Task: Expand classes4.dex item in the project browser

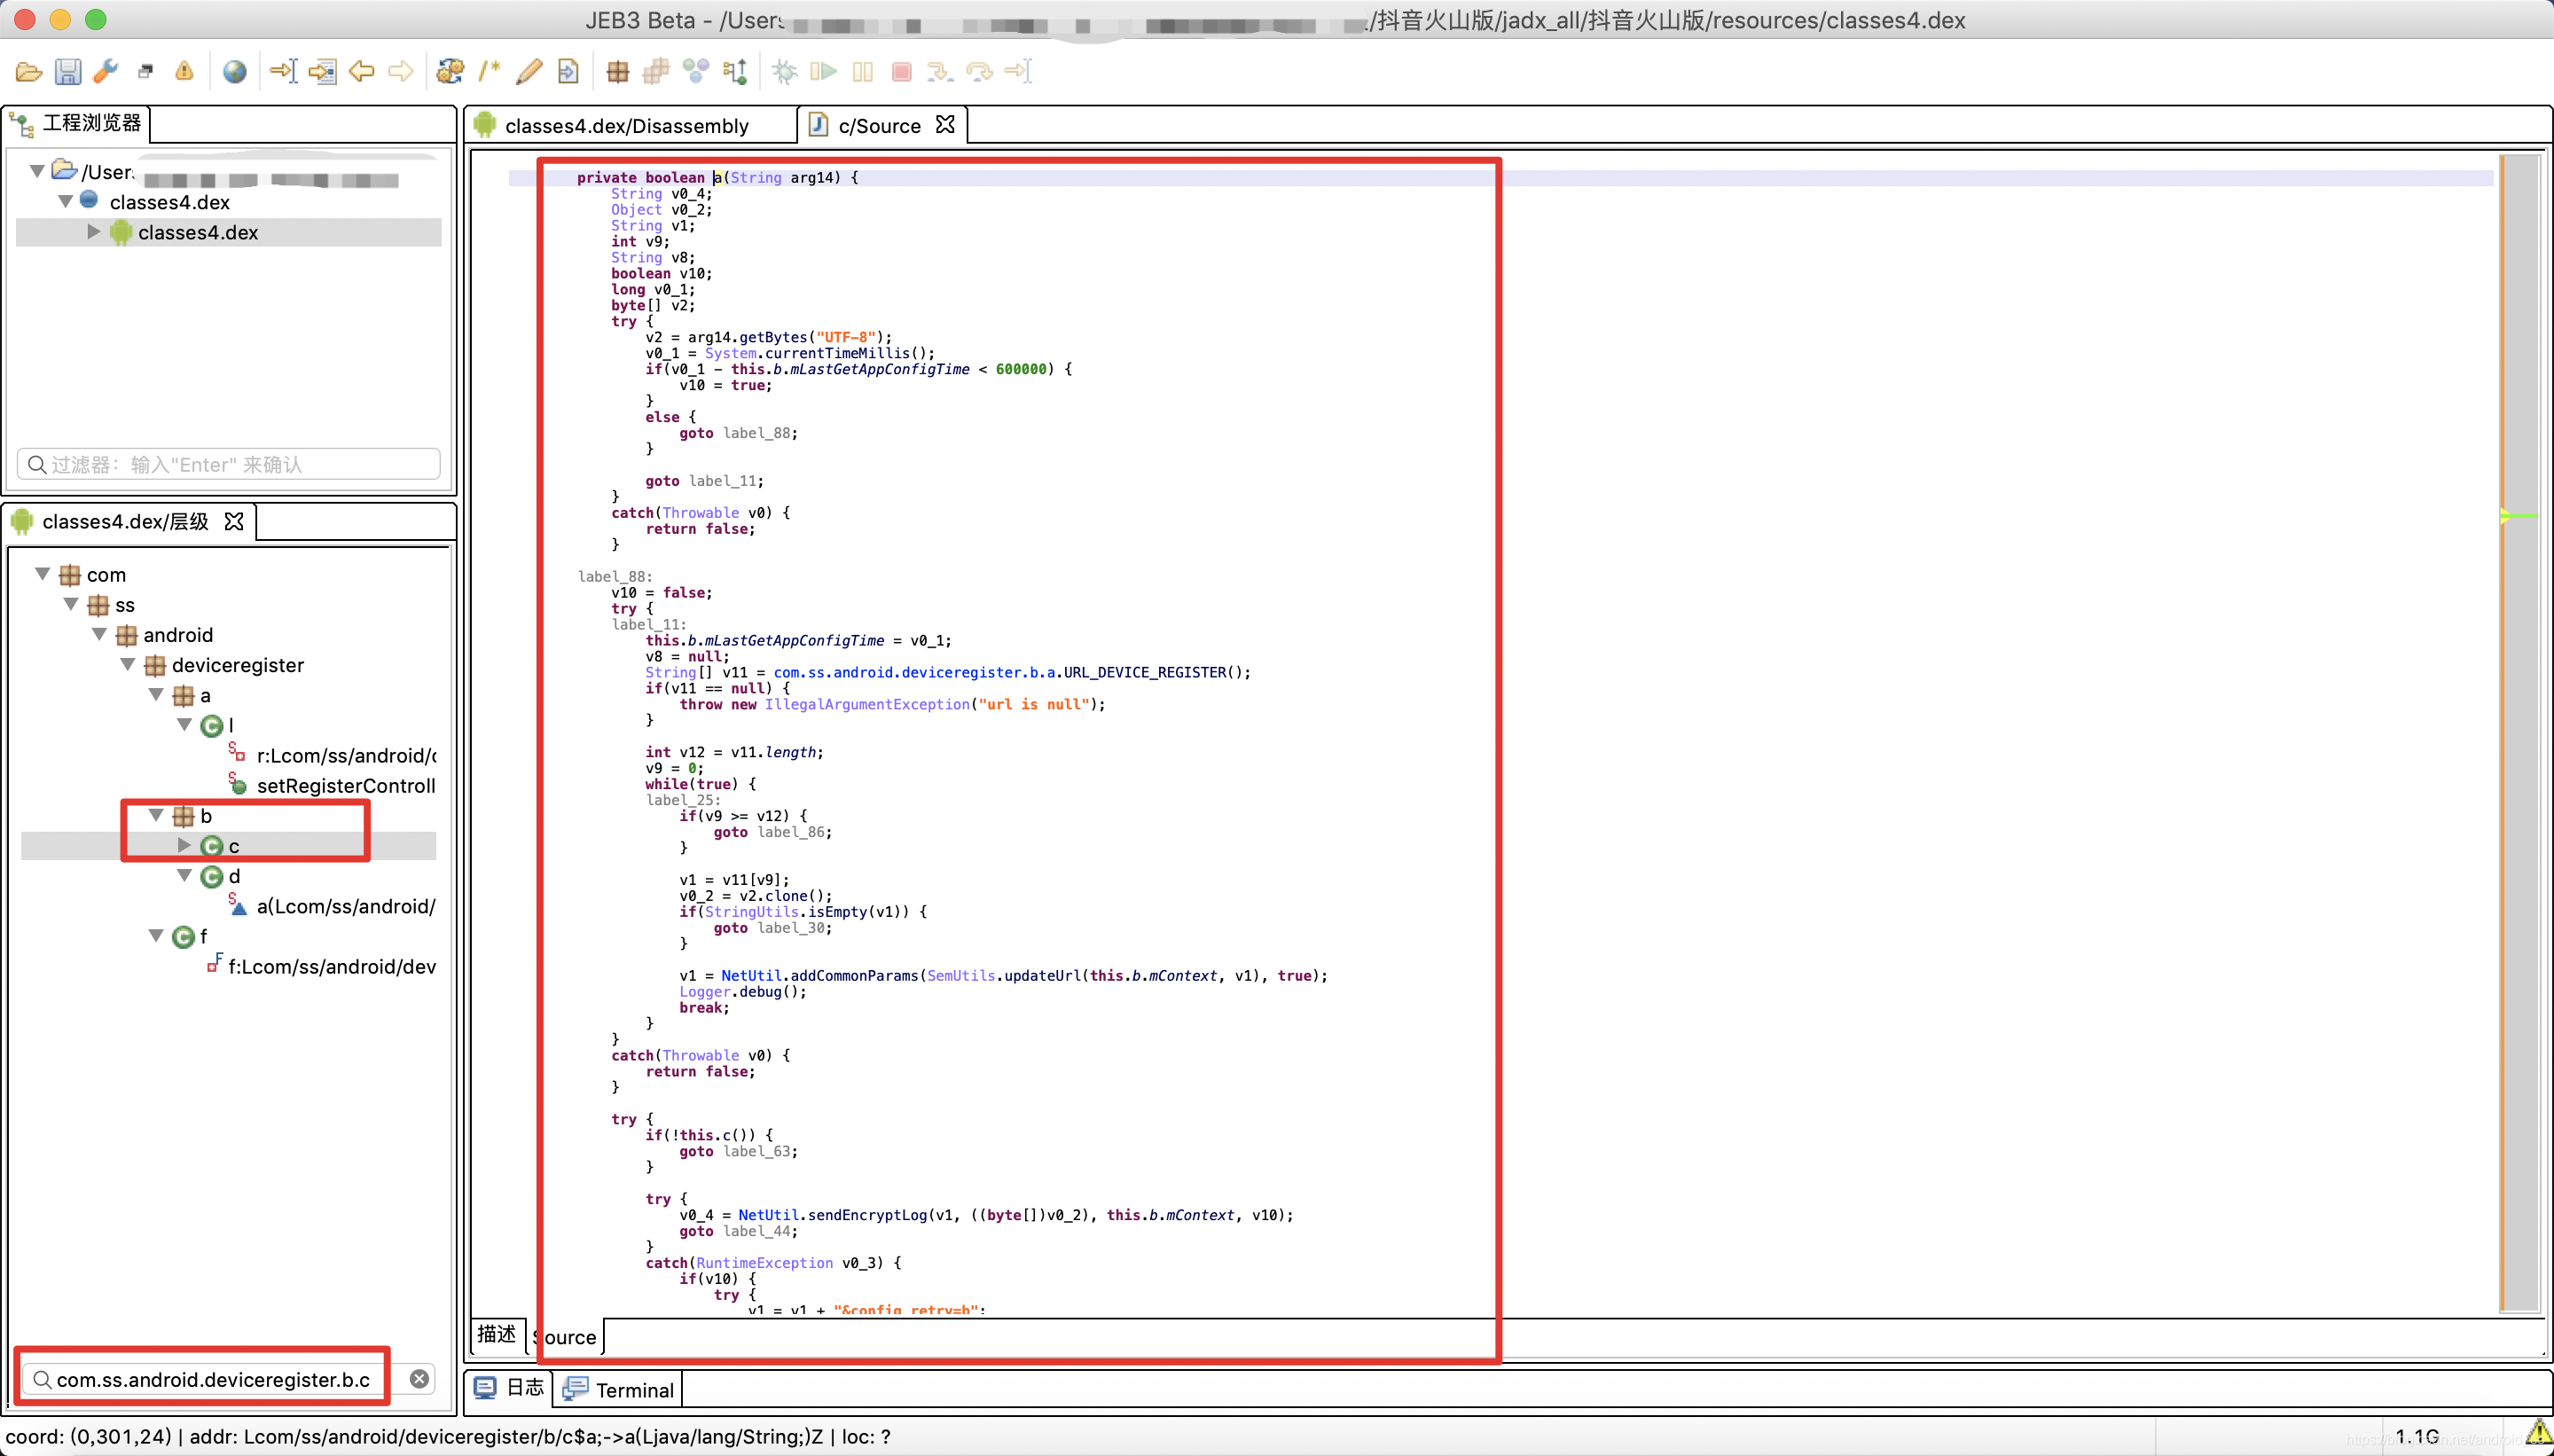Action: [93, 232]
